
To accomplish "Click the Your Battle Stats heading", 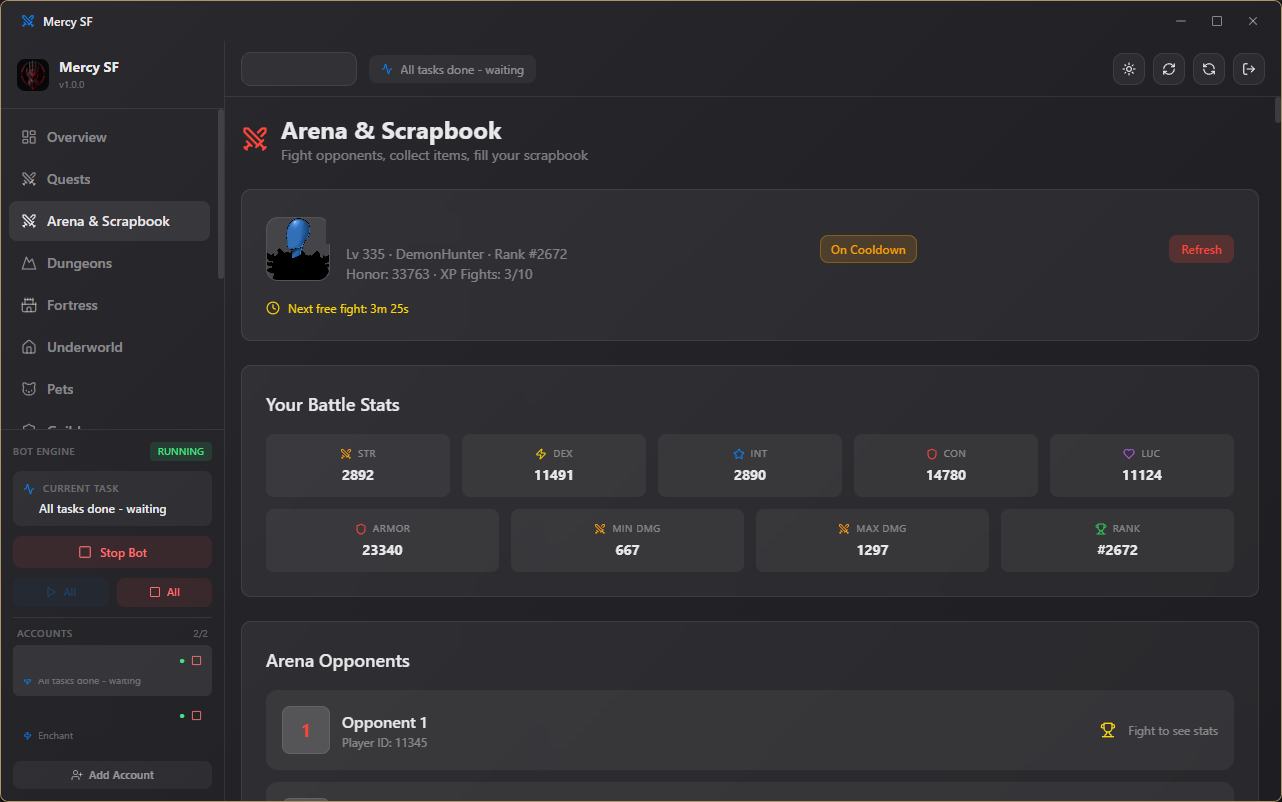I will pyautogui.click(x=333, y=405).
